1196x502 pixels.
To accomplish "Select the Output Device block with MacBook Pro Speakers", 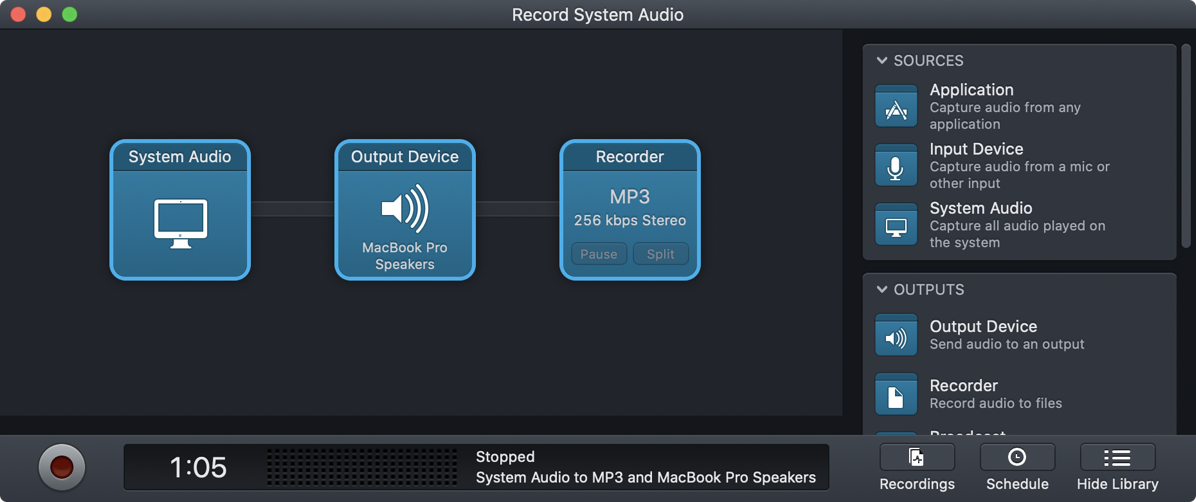I will pyautogui.click(x=405, y=210).
